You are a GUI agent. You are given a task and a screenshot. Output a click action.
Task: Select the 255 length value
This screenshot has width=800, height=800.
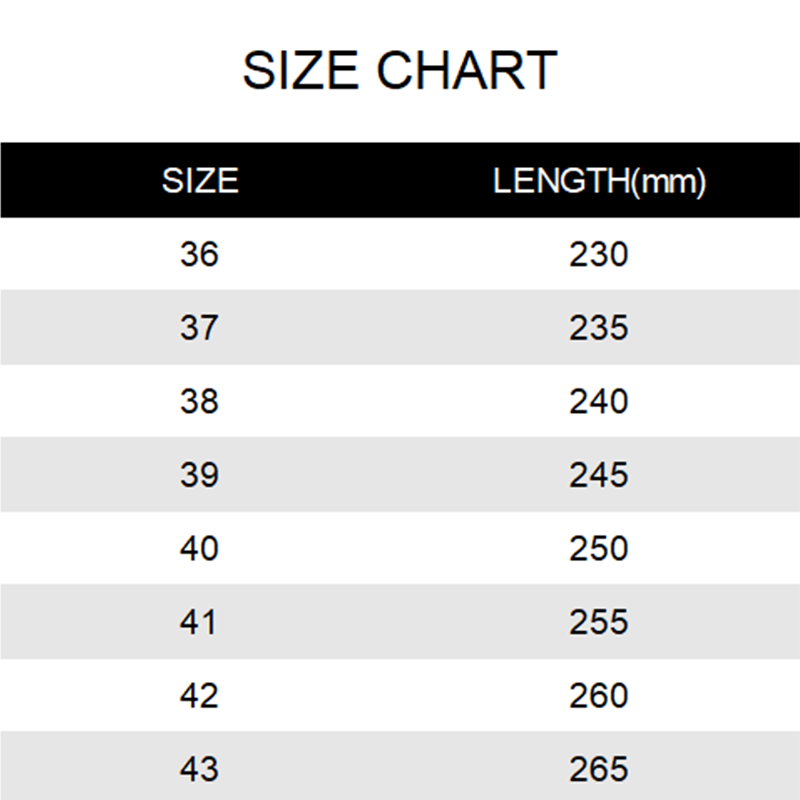599,622
